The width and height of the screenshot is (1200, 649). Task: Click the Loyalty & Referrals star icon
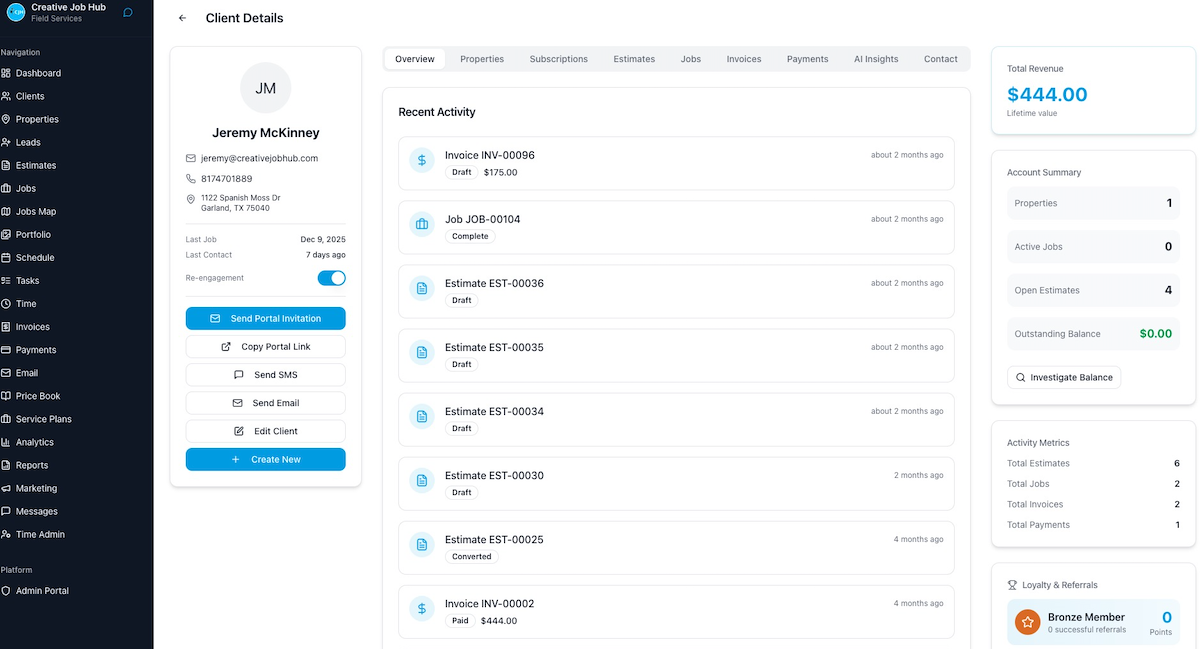1027,621
